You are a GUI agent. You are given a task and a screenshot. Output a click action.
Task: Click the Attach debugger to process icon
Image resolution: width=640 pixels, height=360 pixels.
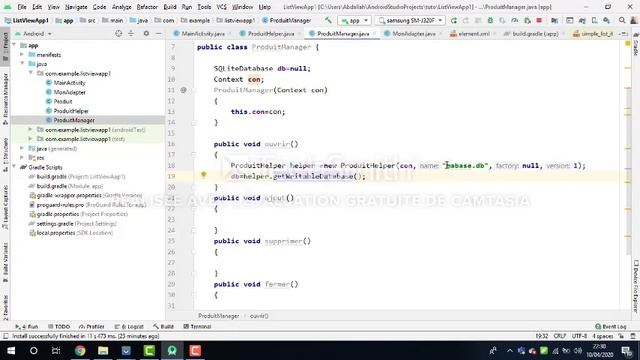(x=527, y=20)
